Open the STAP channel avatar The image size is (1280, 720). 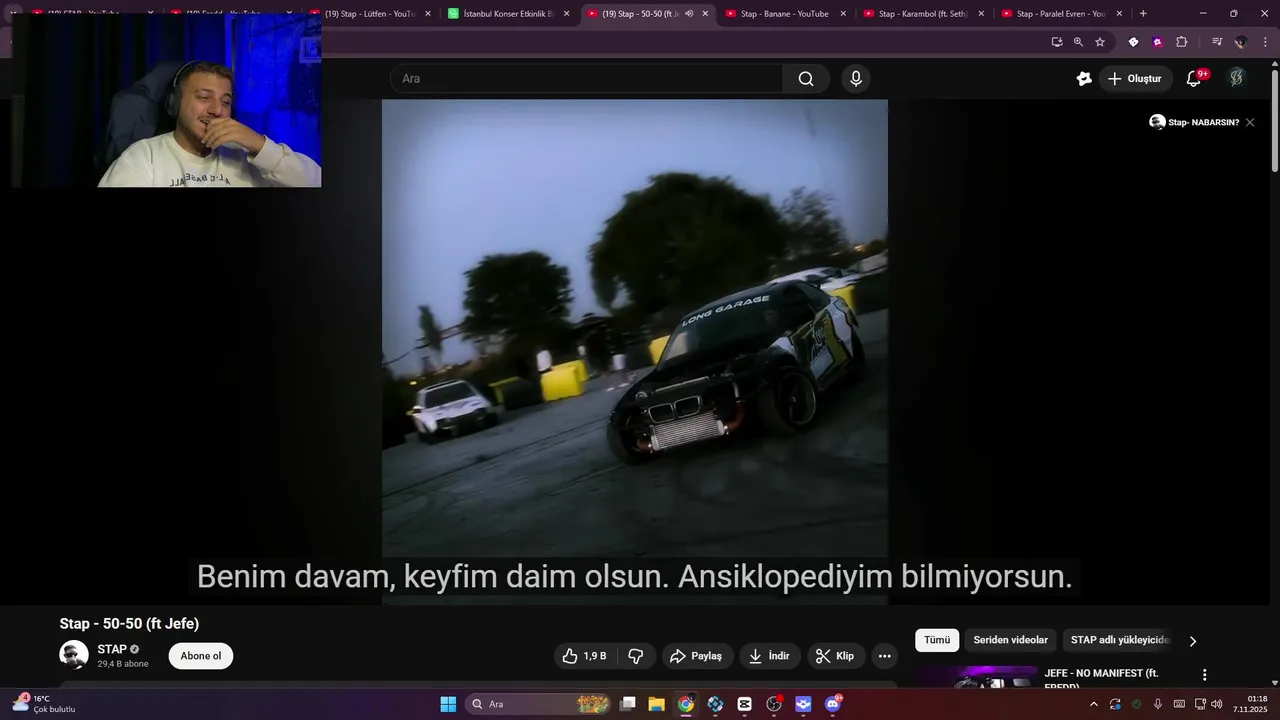[x=74, y=655]
